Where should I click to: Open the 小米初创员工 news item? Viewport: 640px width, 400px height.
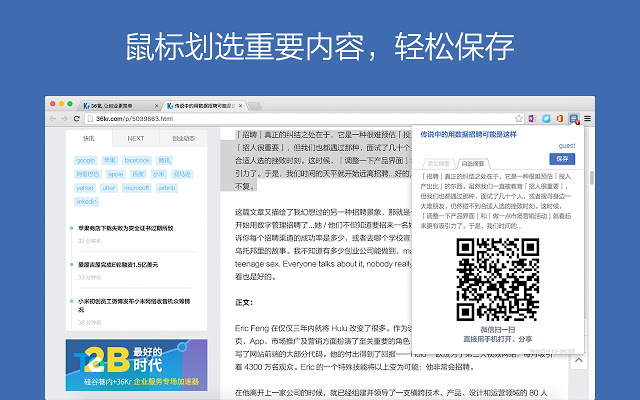pos(134,305)
